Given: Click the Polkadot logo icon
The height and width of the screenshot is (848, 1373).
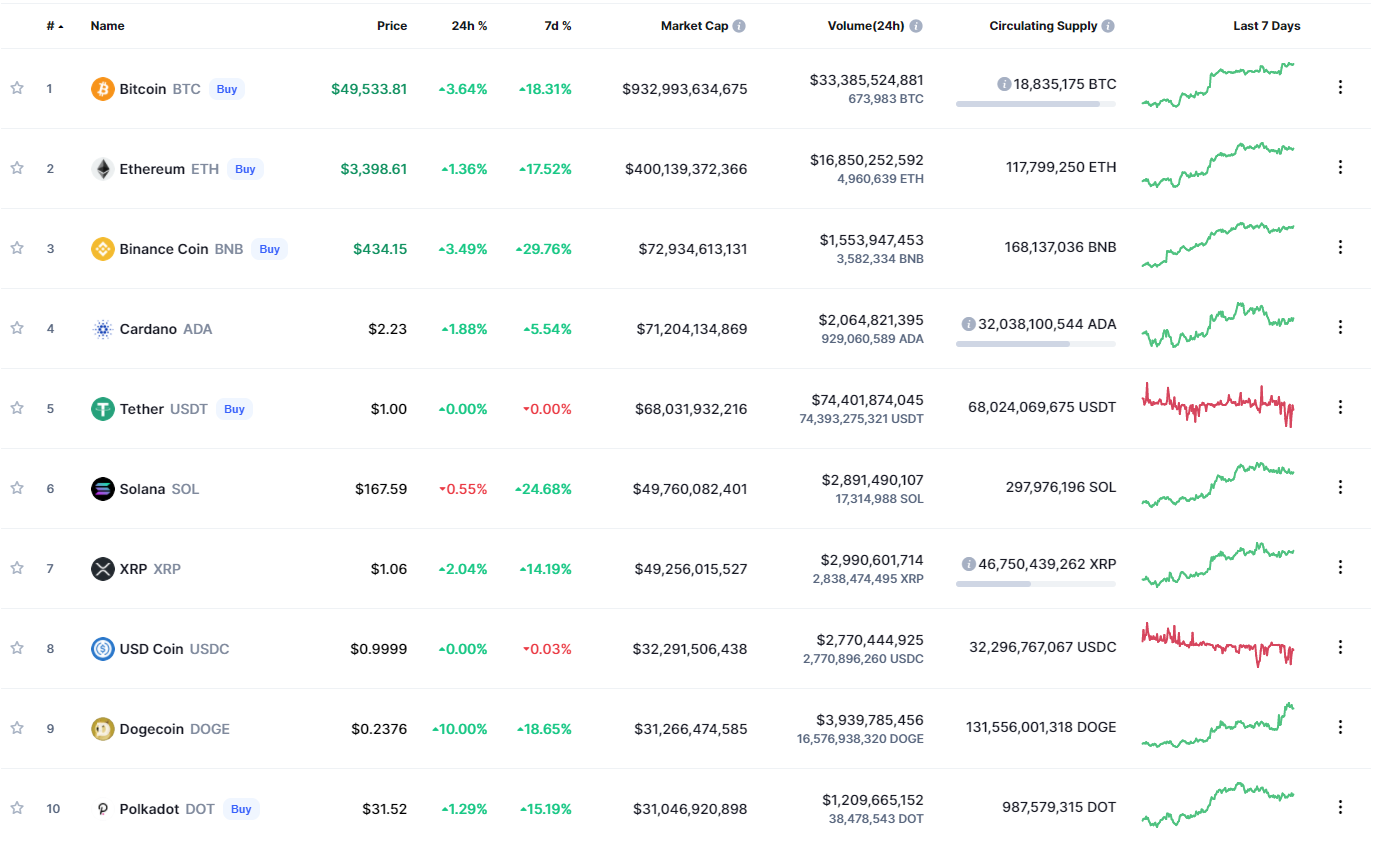Looking at the screenshot, I should coord(102,809).
